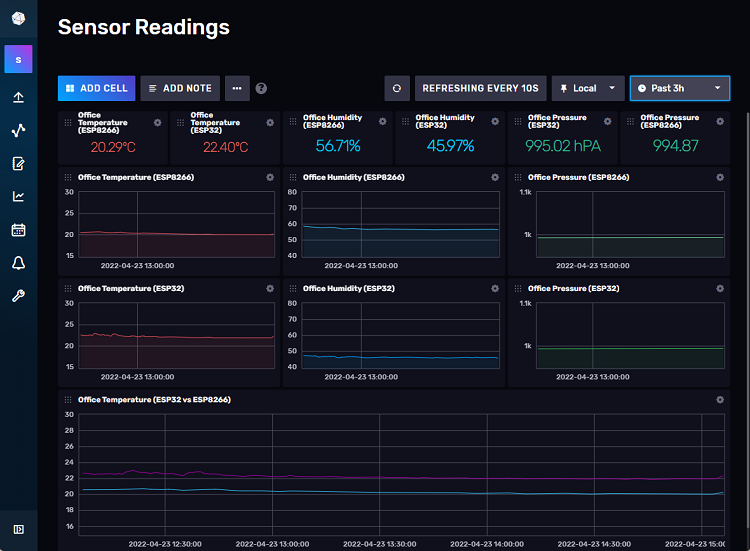The height and width of the screenshot is (551, 750).
Task: Click the manual refresh icon button
Action: pos(397,88)
